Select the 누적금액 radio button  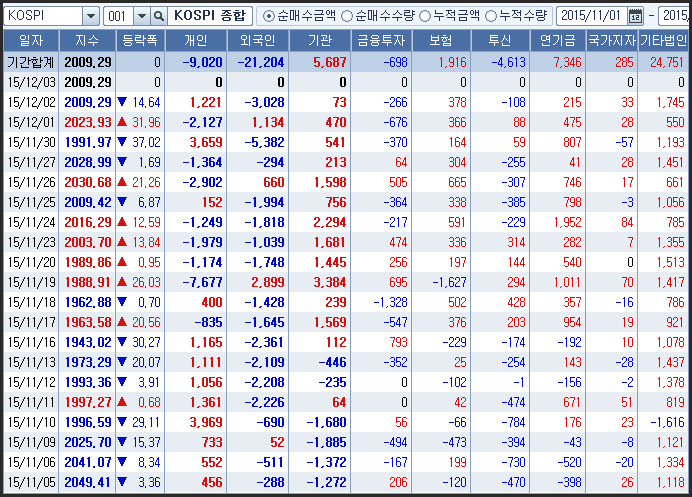pyautogui.click(x=425, y=16)
